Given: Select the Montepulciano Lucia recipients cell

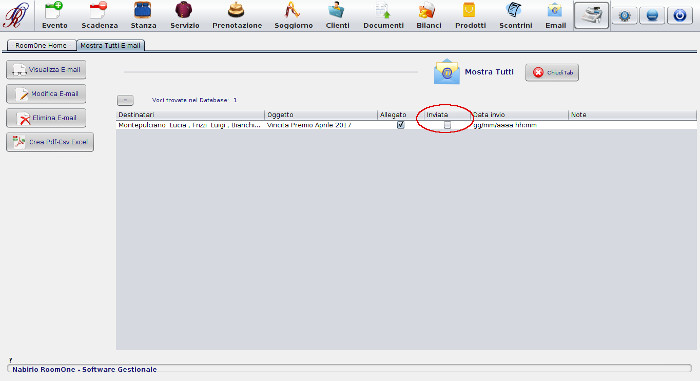Looking at the screenshot, I should pyautogui.click(x=190, y=125).
